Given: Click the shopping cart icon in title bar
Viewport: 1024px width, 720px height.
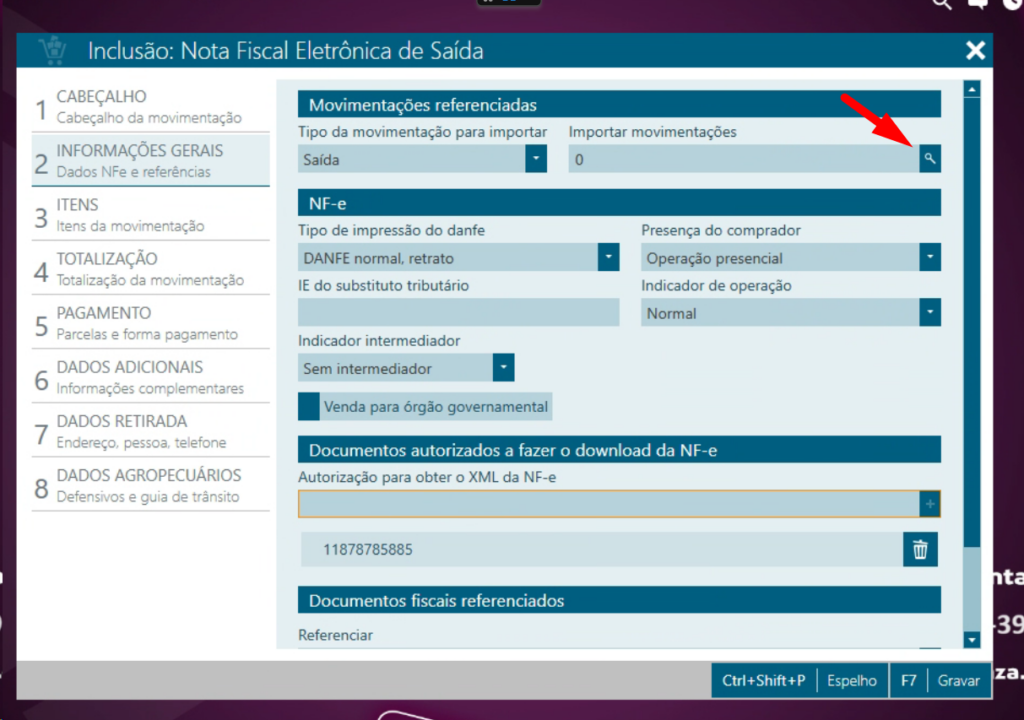Looking at the screenshot, I should coord(51,50).
